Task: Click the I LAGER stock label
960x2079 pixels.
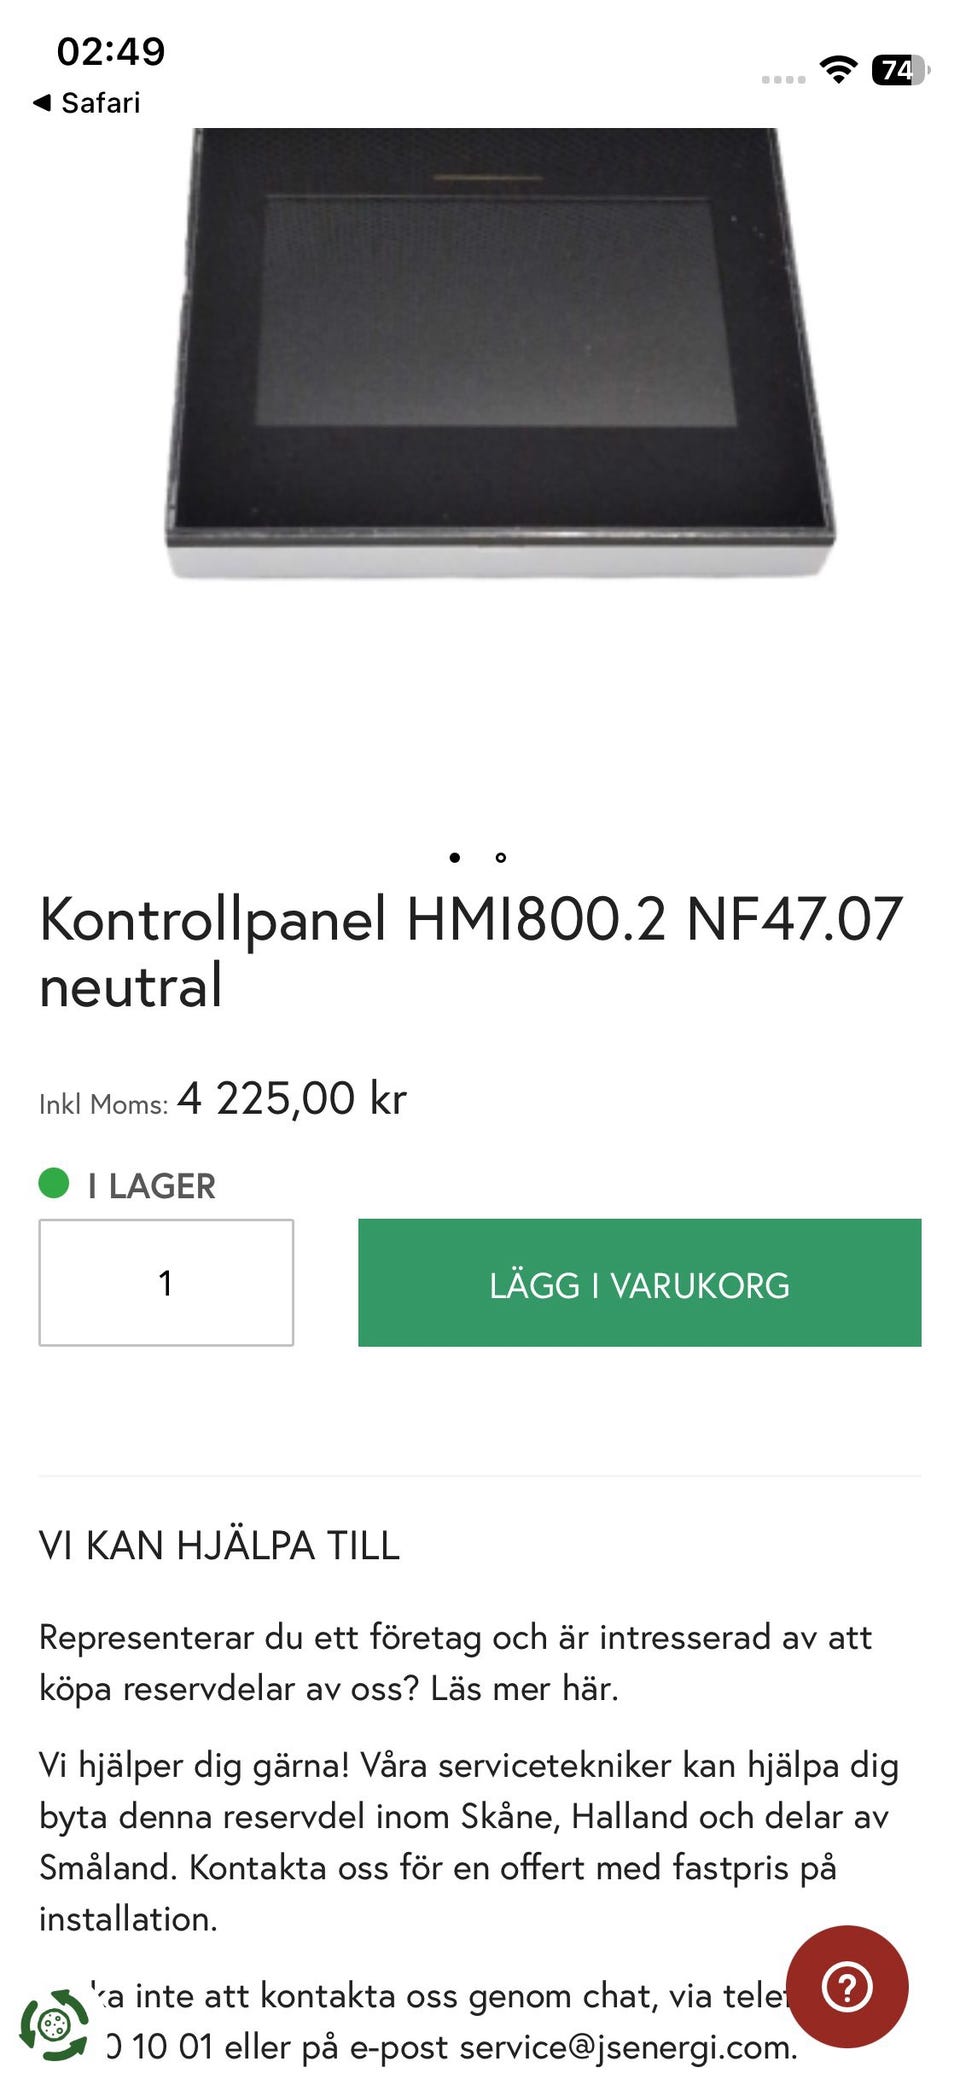Action: click(x=151, y=1186)
